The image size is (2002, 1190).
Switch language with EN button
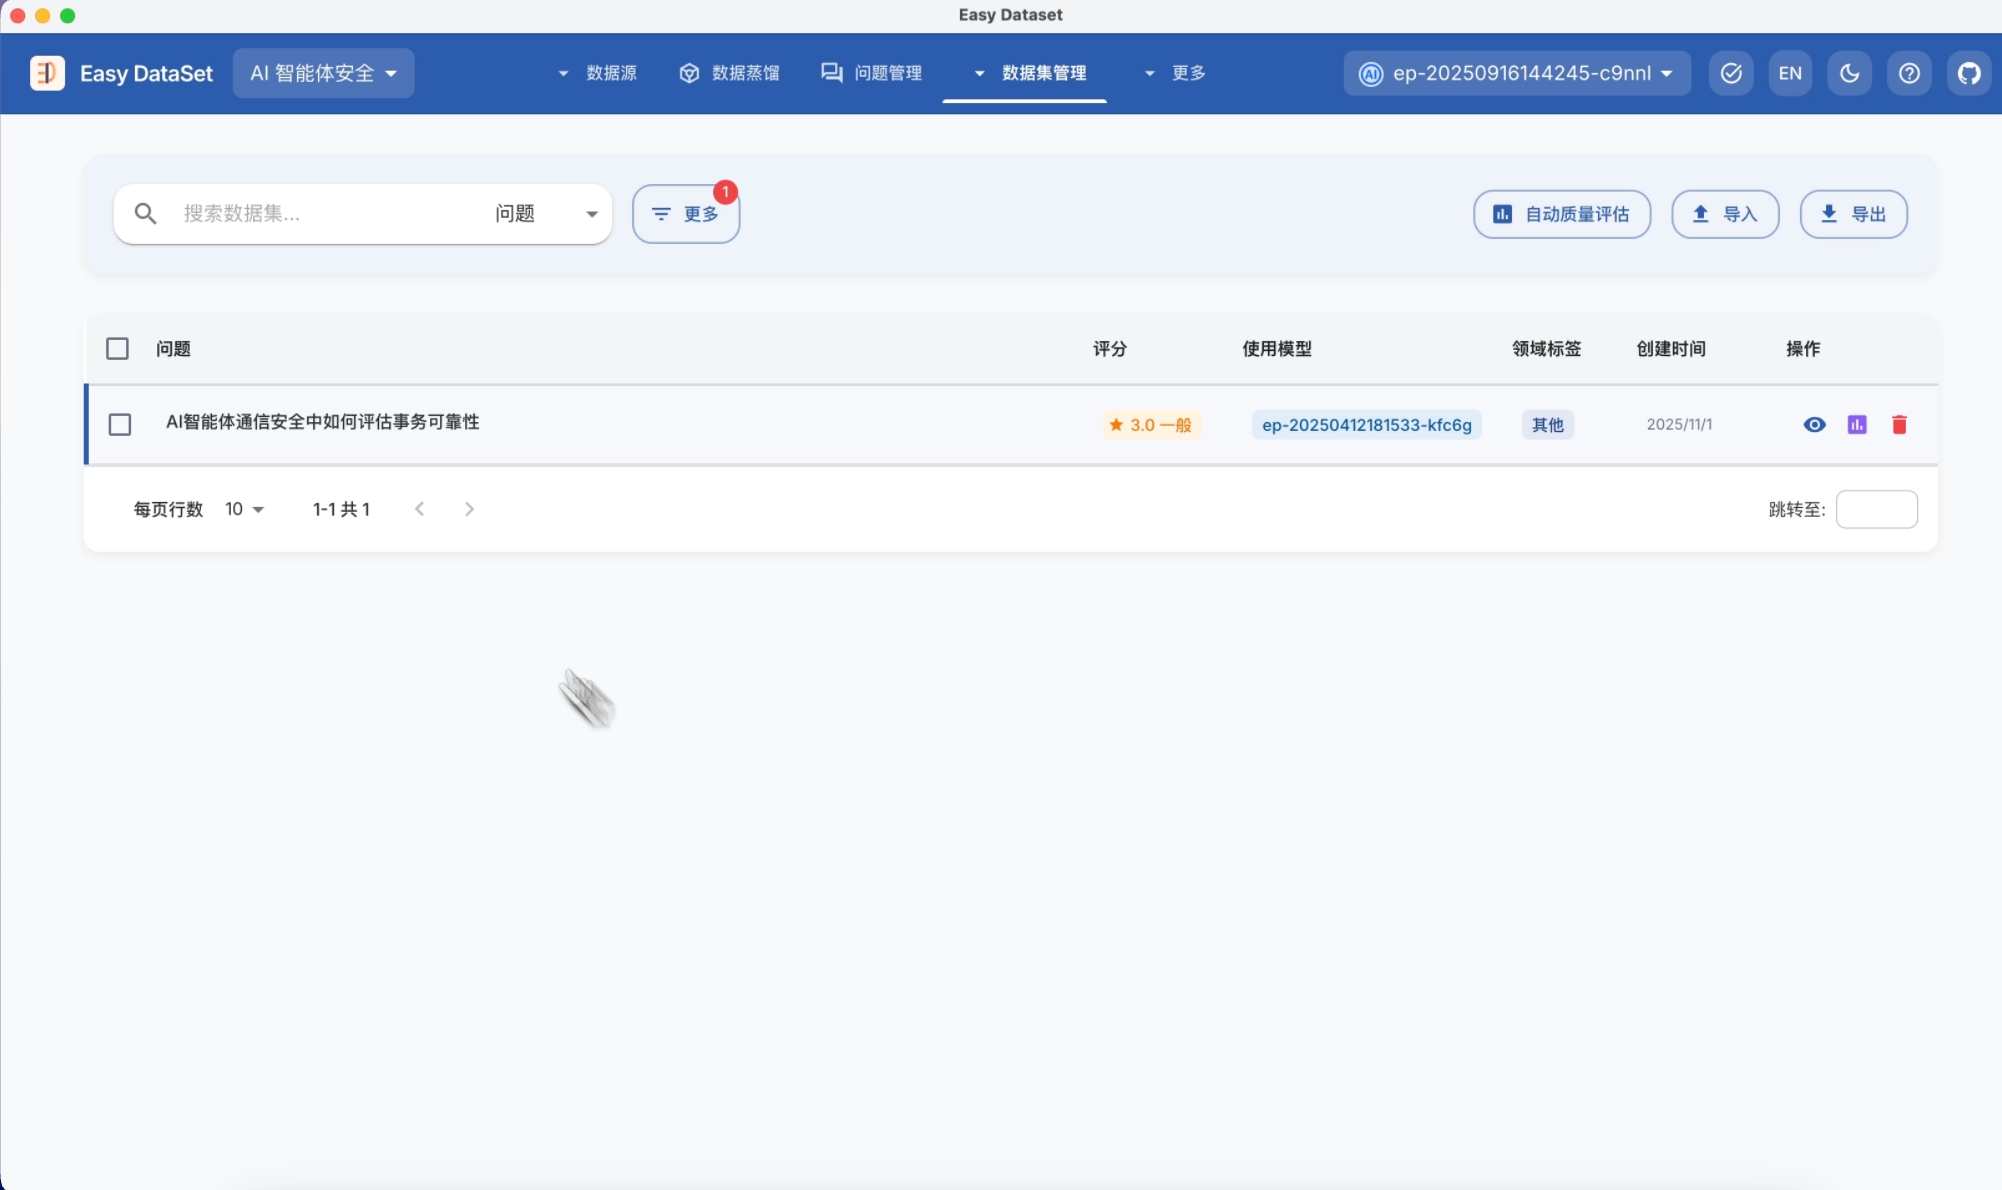click(1790, 73)
